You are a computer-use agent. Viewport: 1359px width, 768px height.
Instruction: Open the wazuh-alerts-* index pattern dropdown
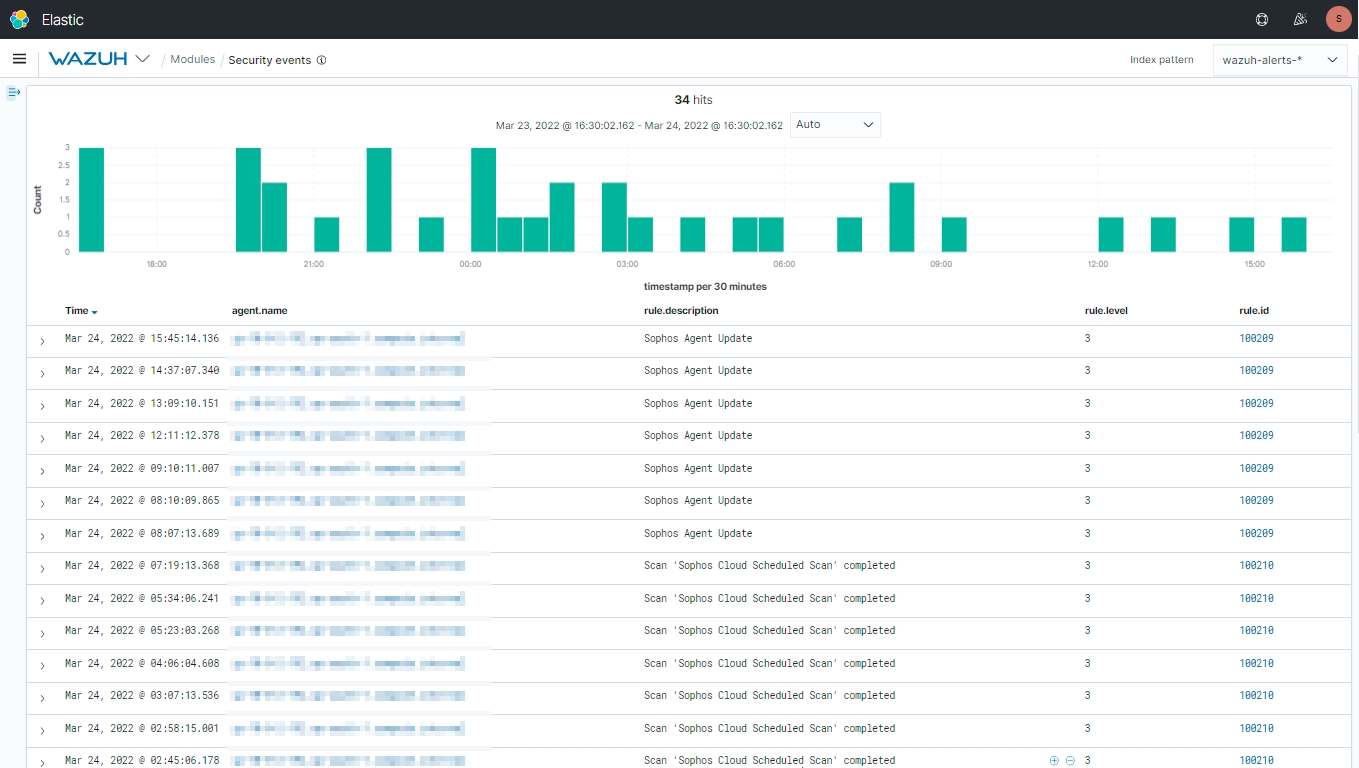[x=1280, y=60]
